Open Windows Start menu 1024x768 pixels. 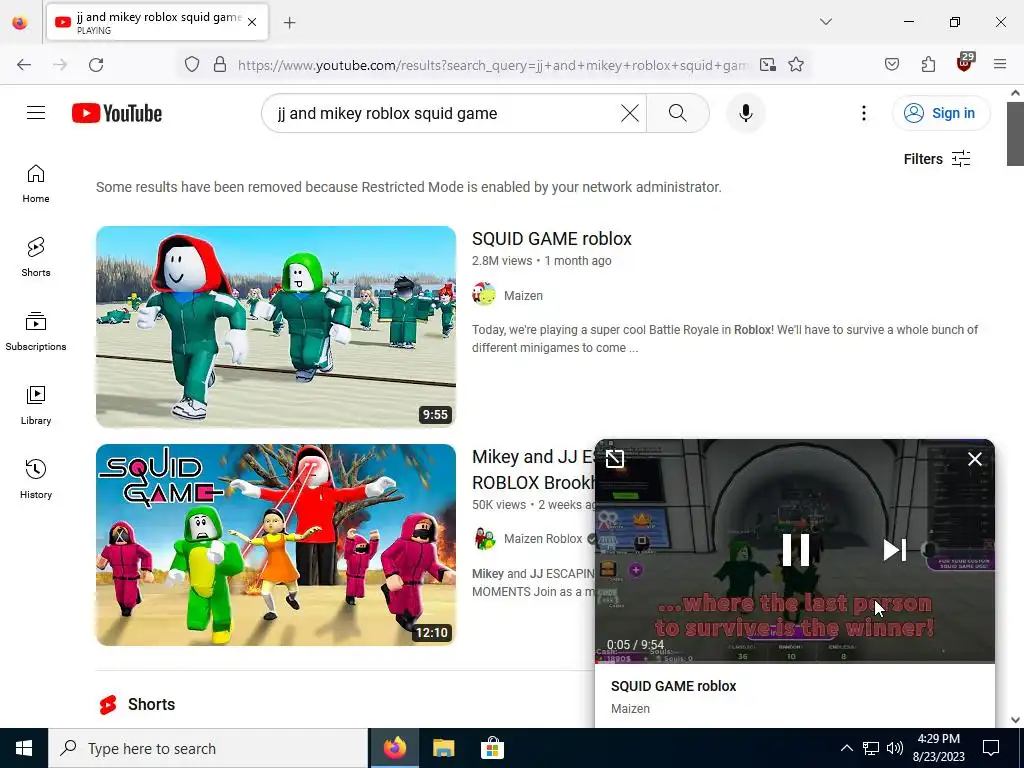pos(24,748)
